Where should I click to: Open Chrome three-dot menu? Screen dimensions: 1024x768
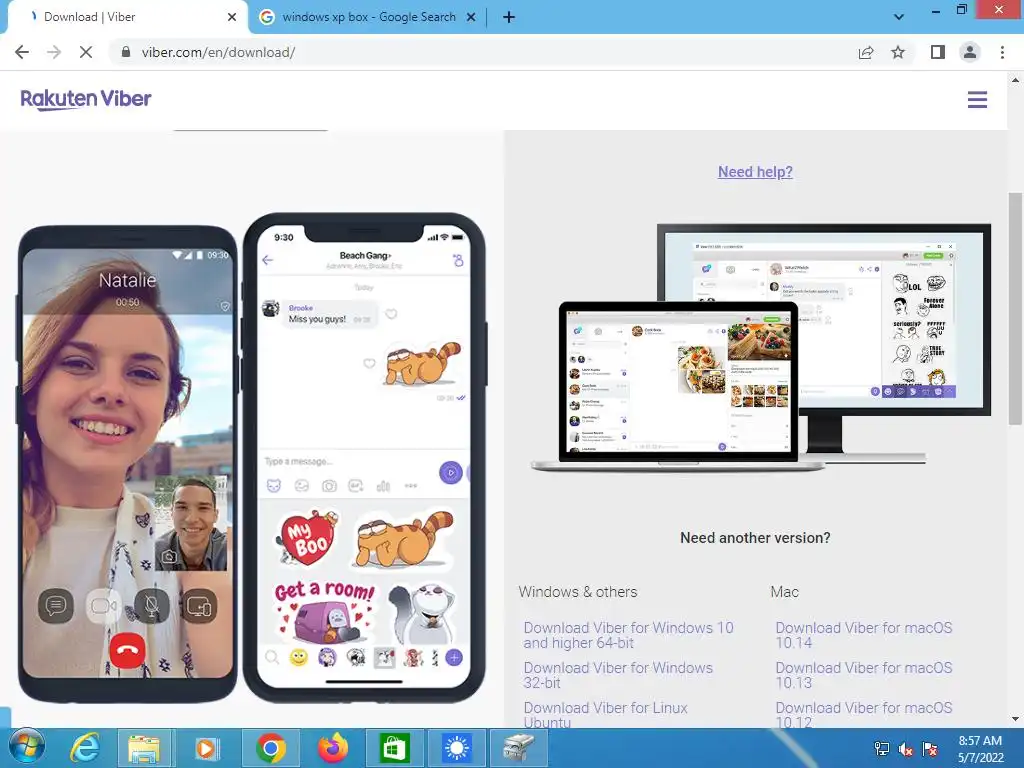(1002, 52)
